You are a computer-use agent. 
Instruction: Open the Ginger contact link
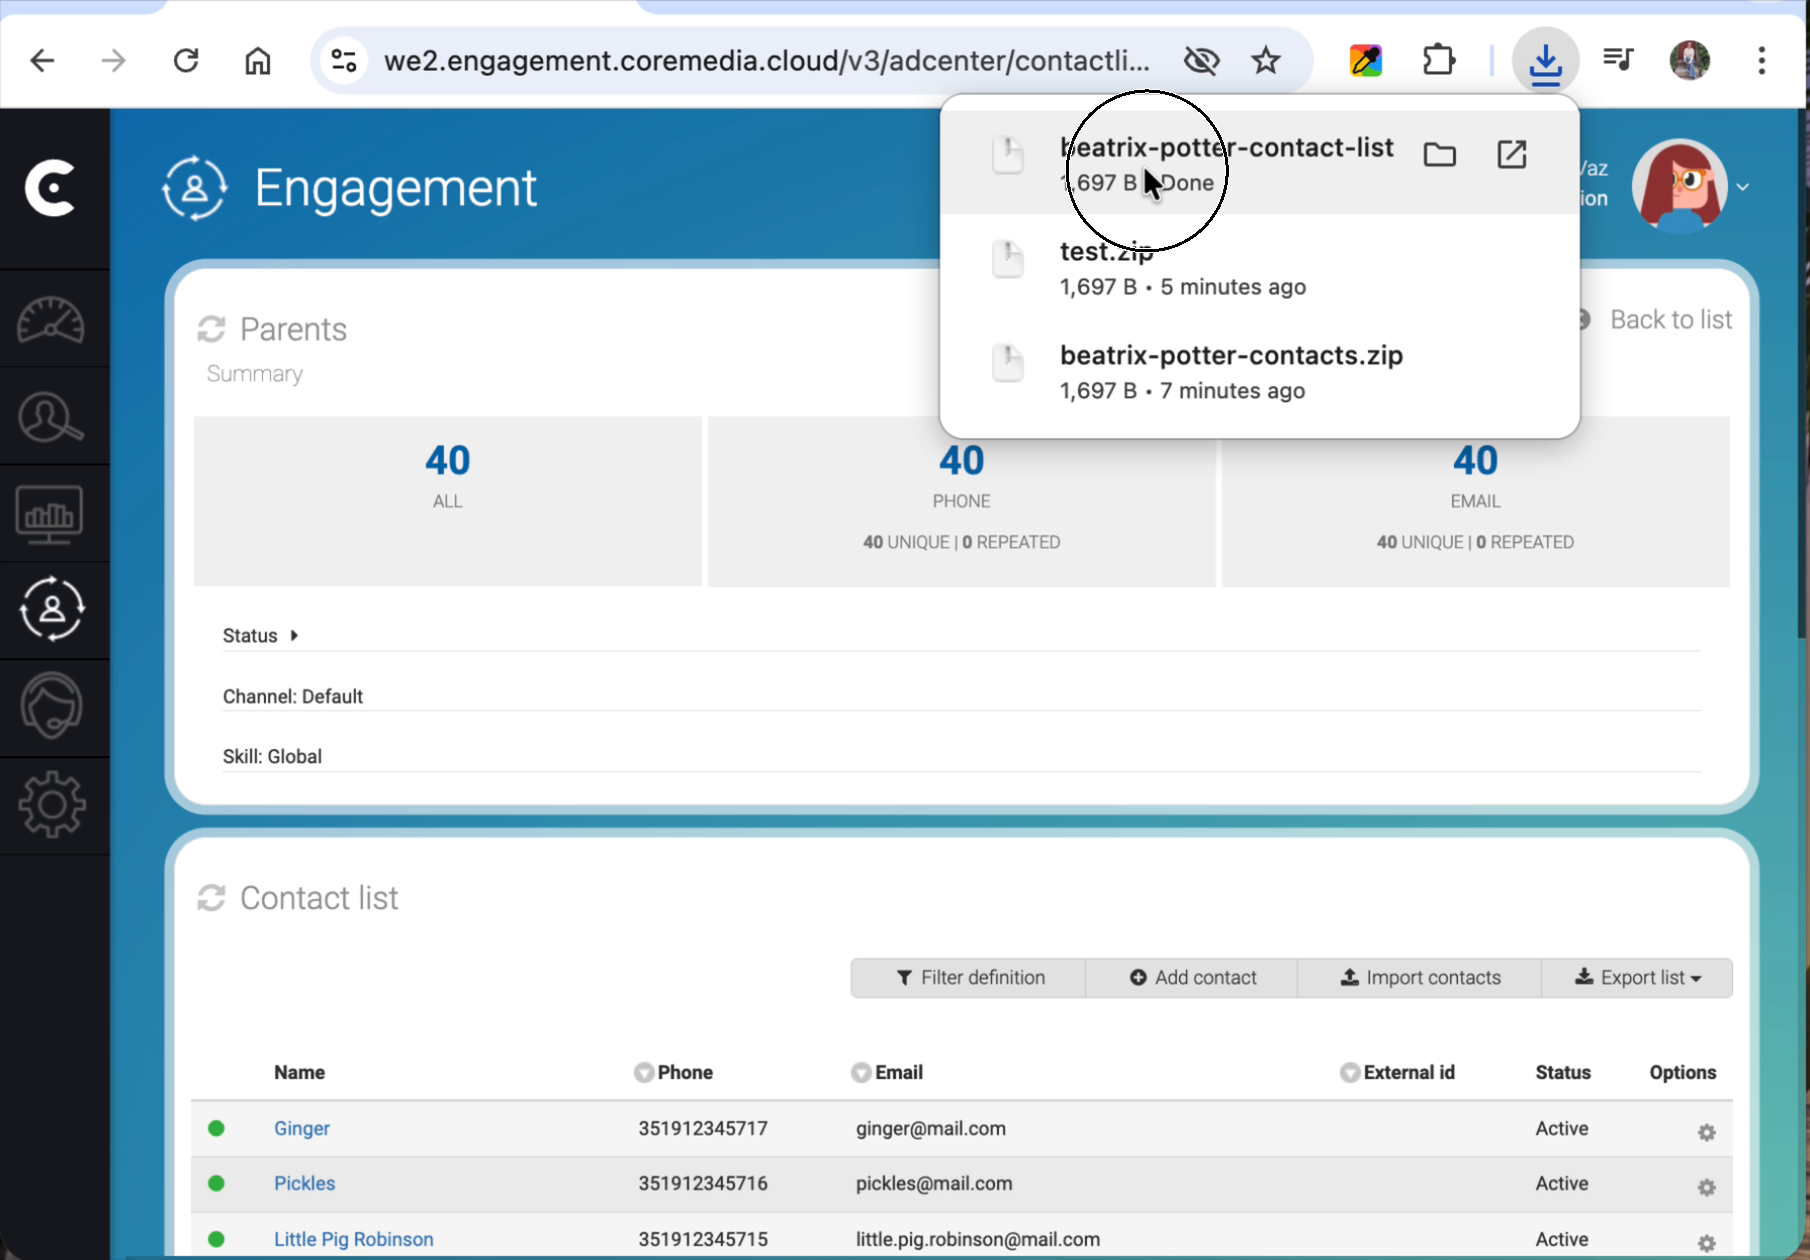[302, 1128]
